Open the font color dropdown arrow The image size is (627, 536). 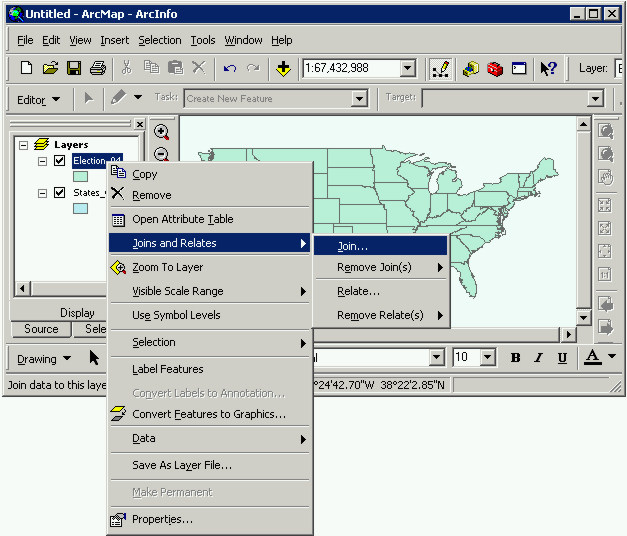(612, 356)
